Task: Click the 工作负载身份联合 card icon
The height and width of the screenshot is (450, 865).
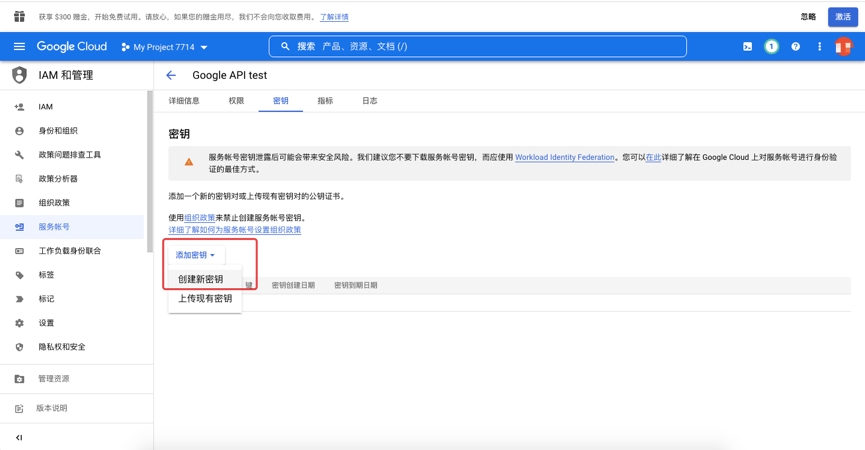Action: tap(19, 251)
